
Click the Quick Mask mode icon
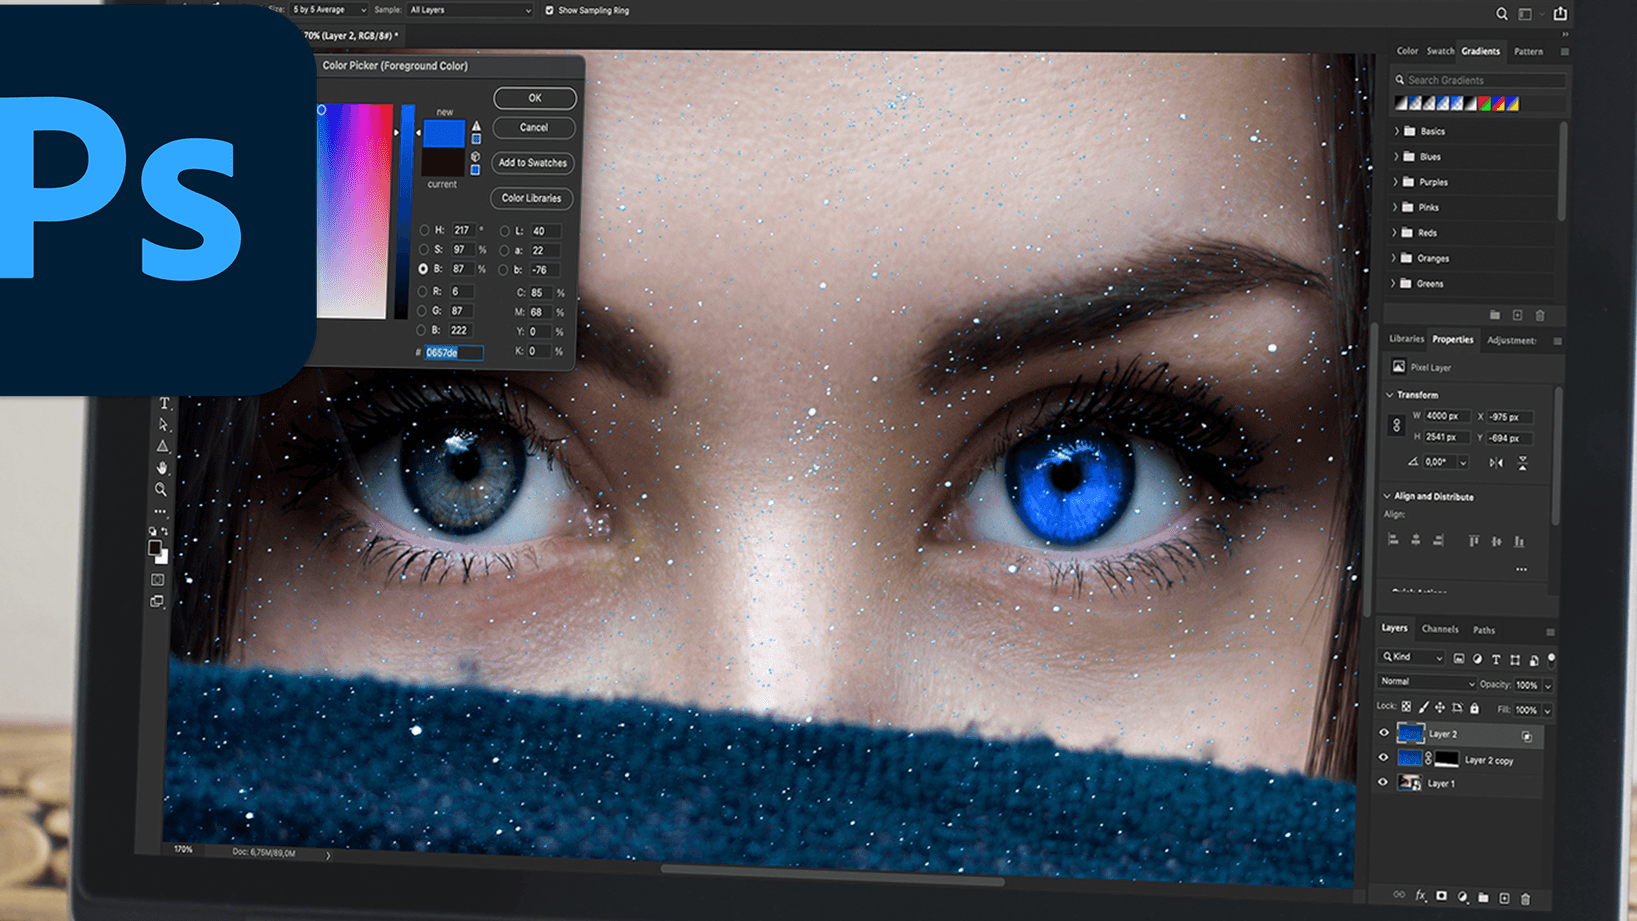point(158,580)
